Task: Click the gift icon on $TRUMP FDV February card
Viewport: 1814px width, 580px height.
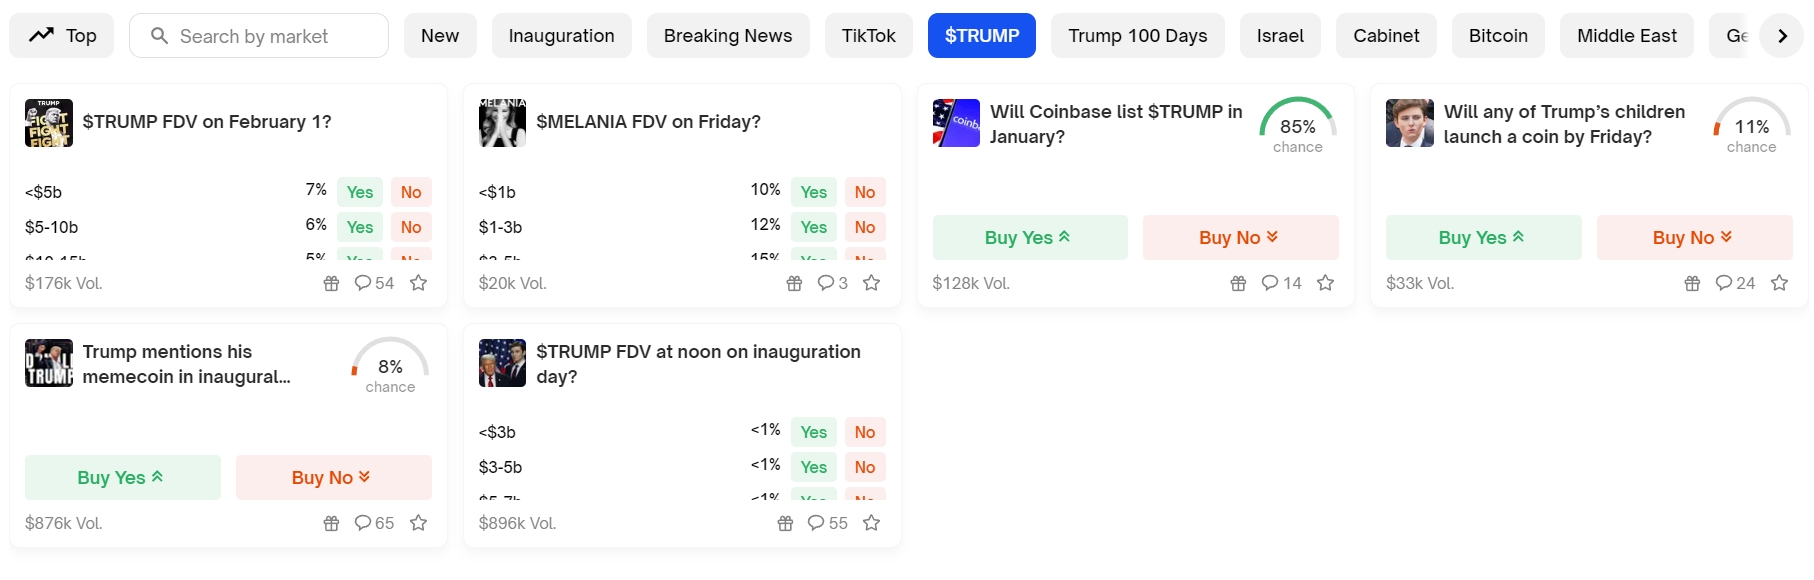Action: [331, 283]
